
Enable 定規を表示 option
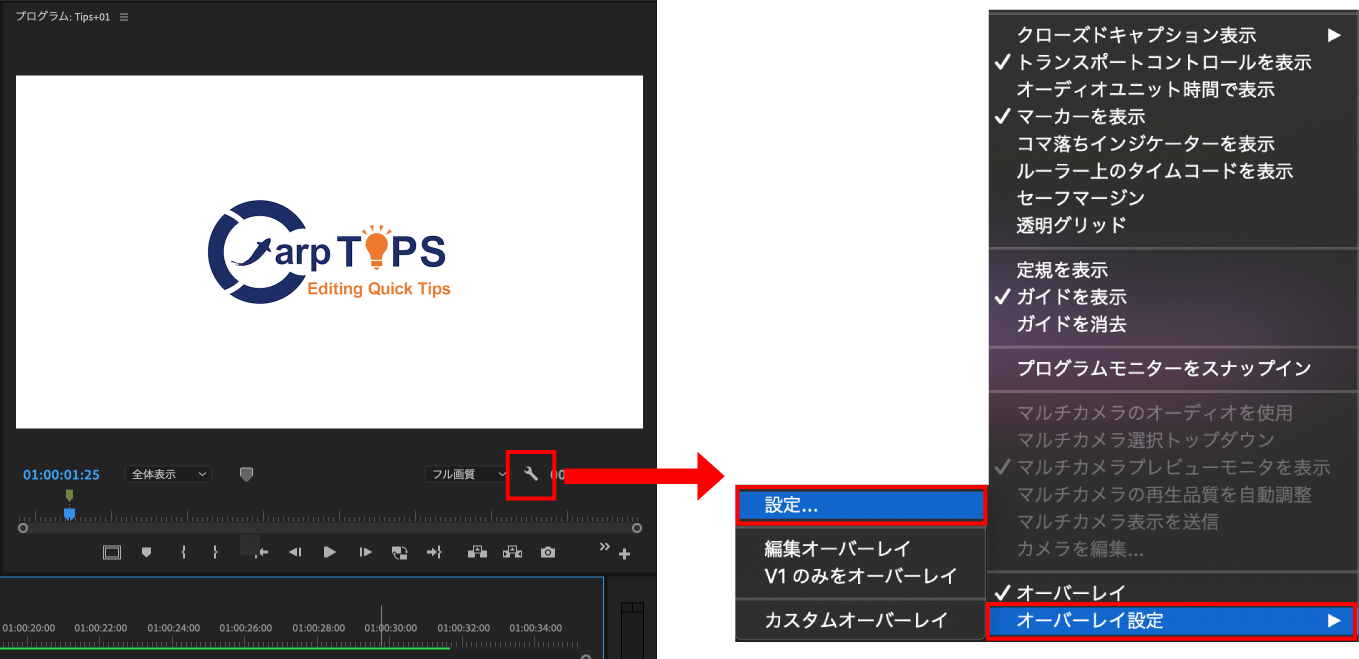coord(1174,270)
